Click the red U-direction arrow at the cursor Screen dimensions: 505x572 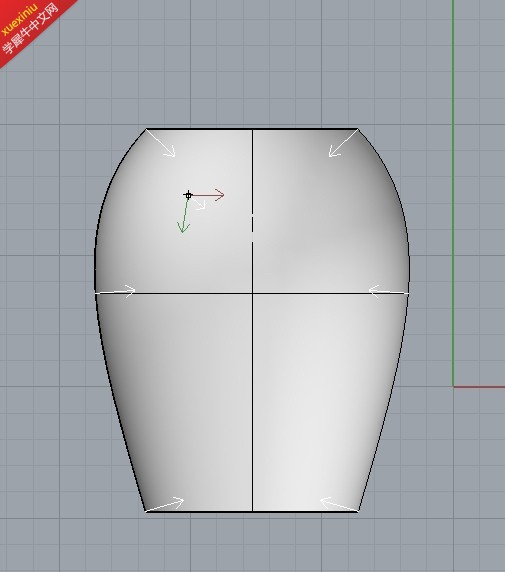click(x=207, y=195)
